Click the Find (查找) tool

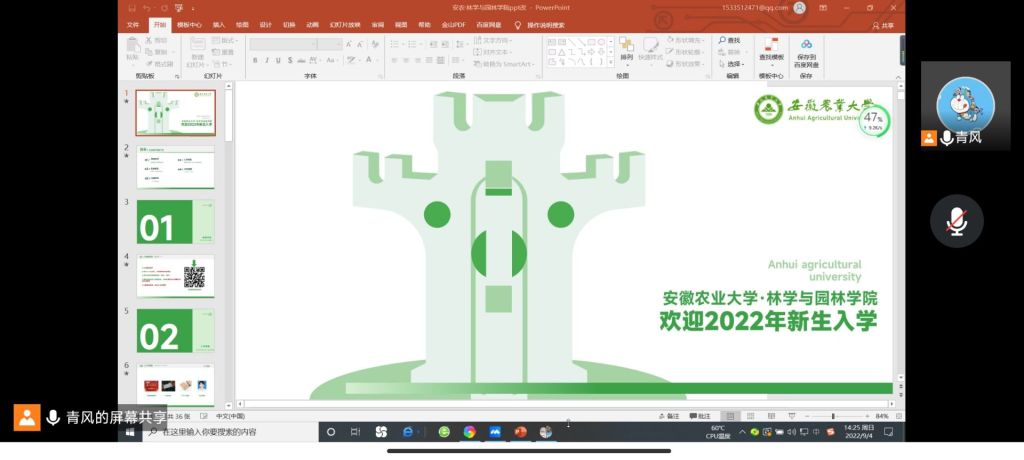pyautogui.click(x=729, y=40)
